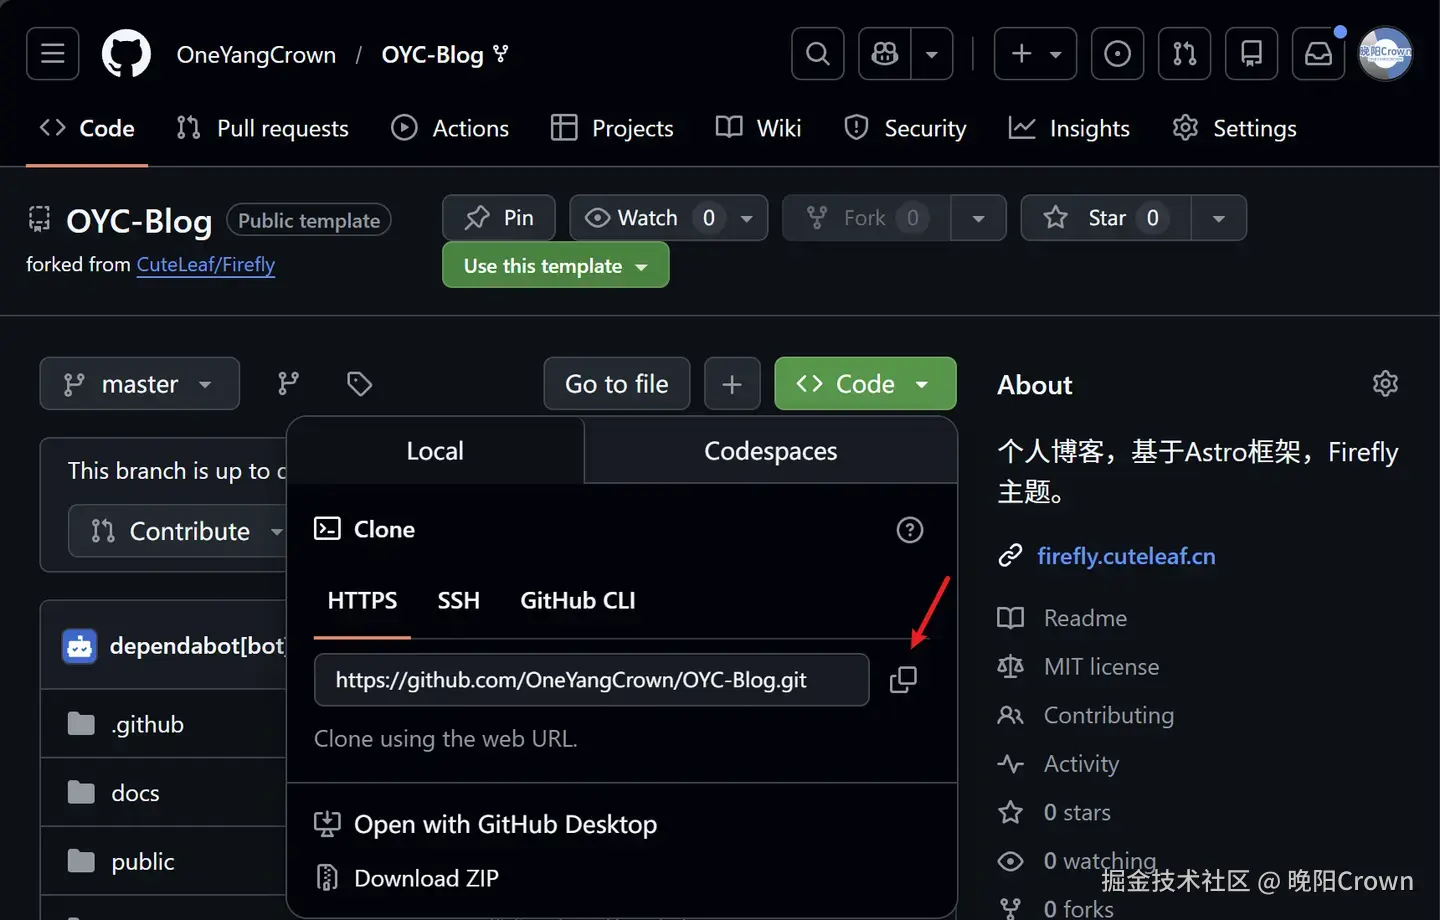The image size is (1440, 920).
Task: Edit About details via gear icon
Action: pos(1385,384)
